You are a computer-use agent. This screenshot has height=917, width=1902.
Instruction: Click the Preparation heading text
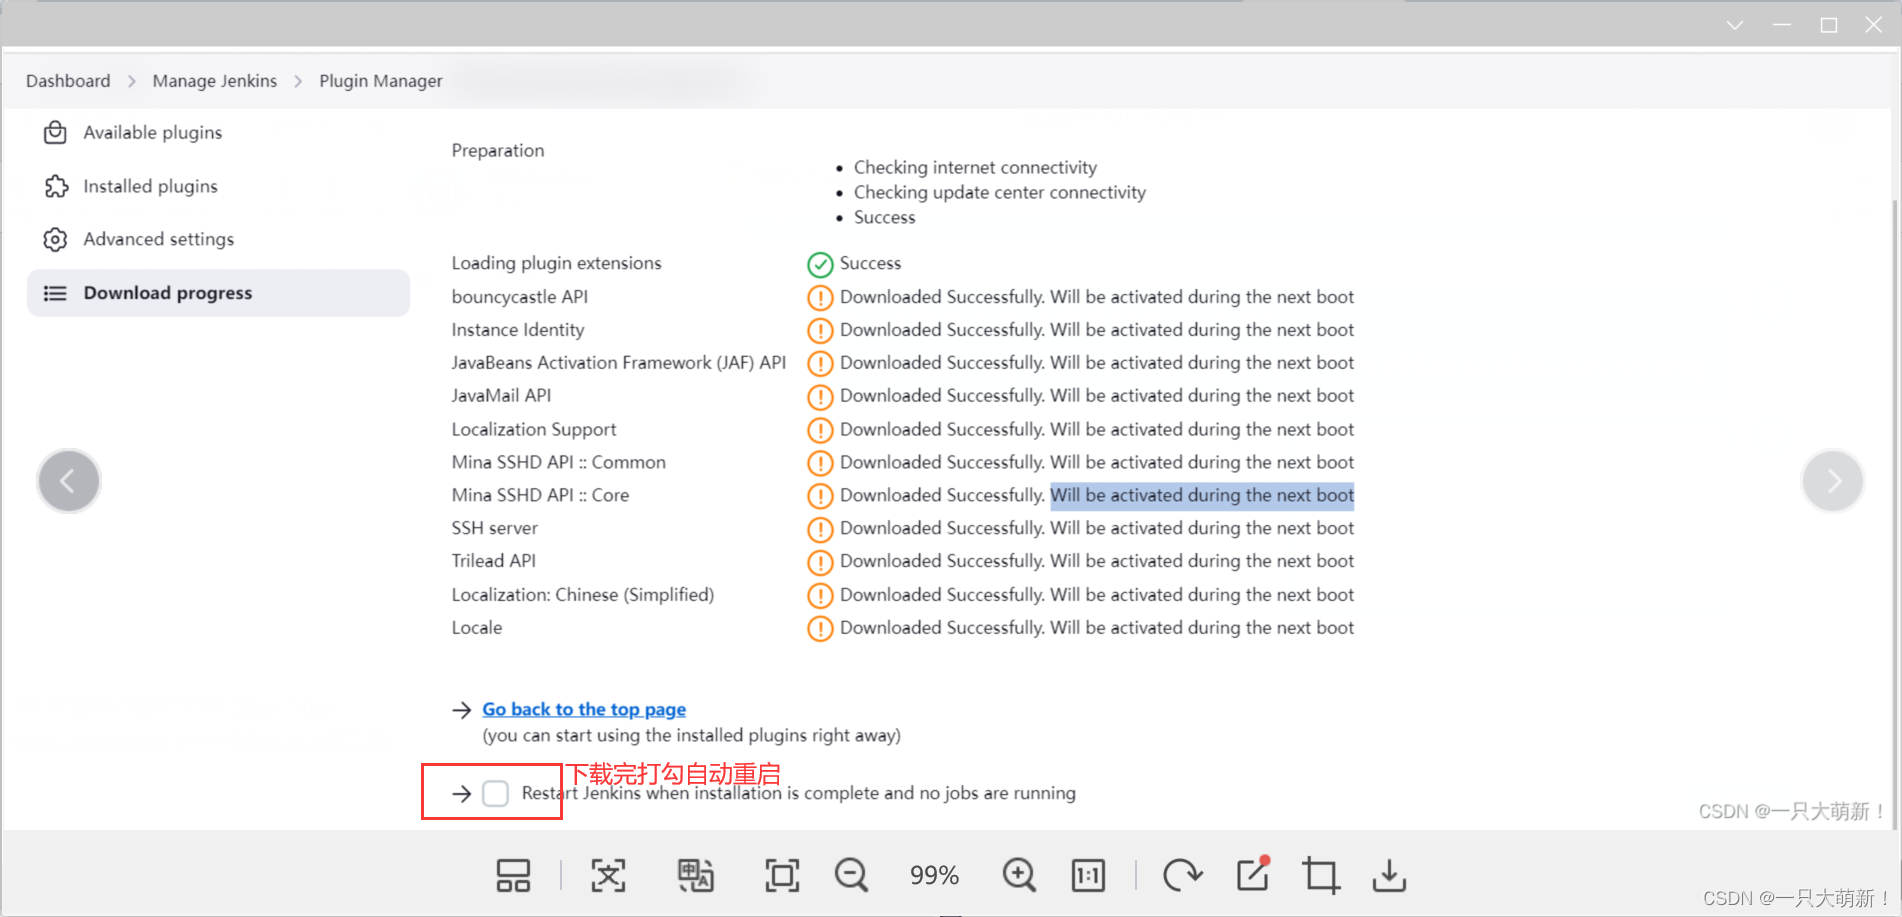pos(498,150)
